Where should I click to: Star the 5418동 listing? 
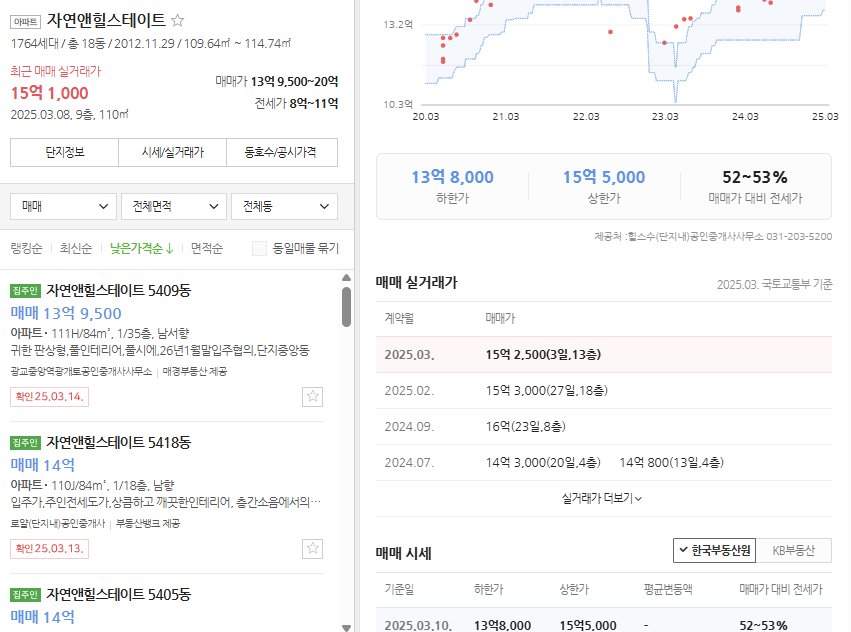[x=313, y=548]
